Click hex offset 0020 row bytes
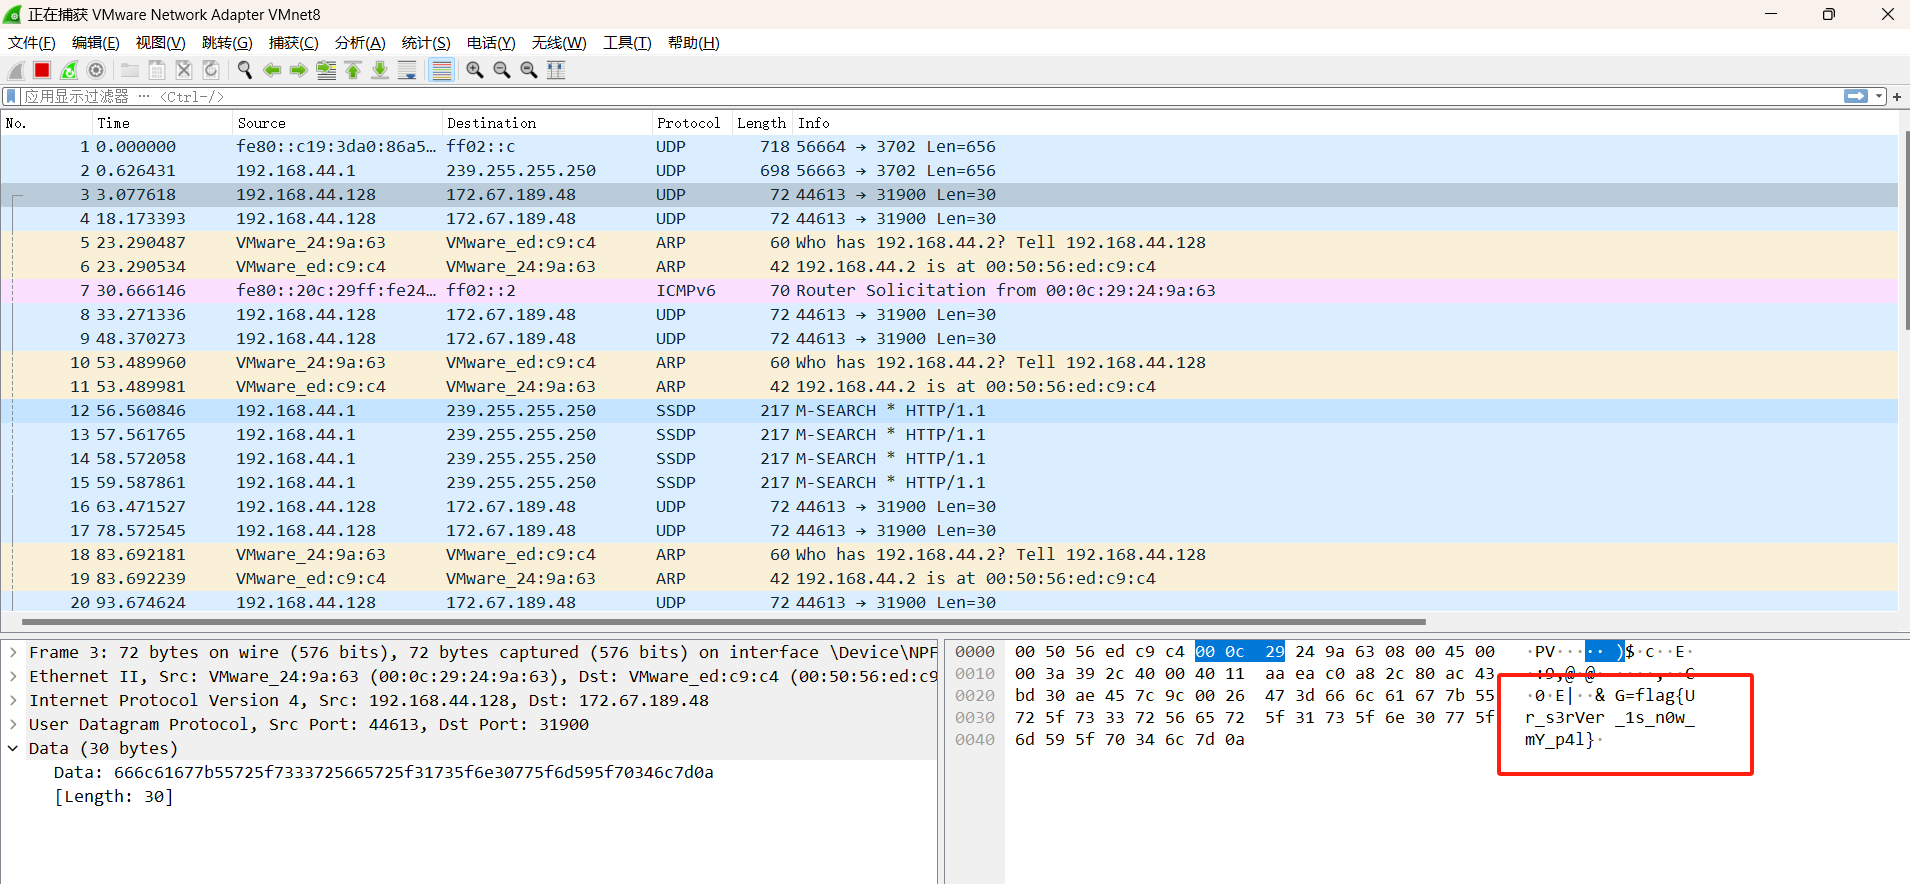The height and width of the screenshot is (884, 1910). (1254, 696)
